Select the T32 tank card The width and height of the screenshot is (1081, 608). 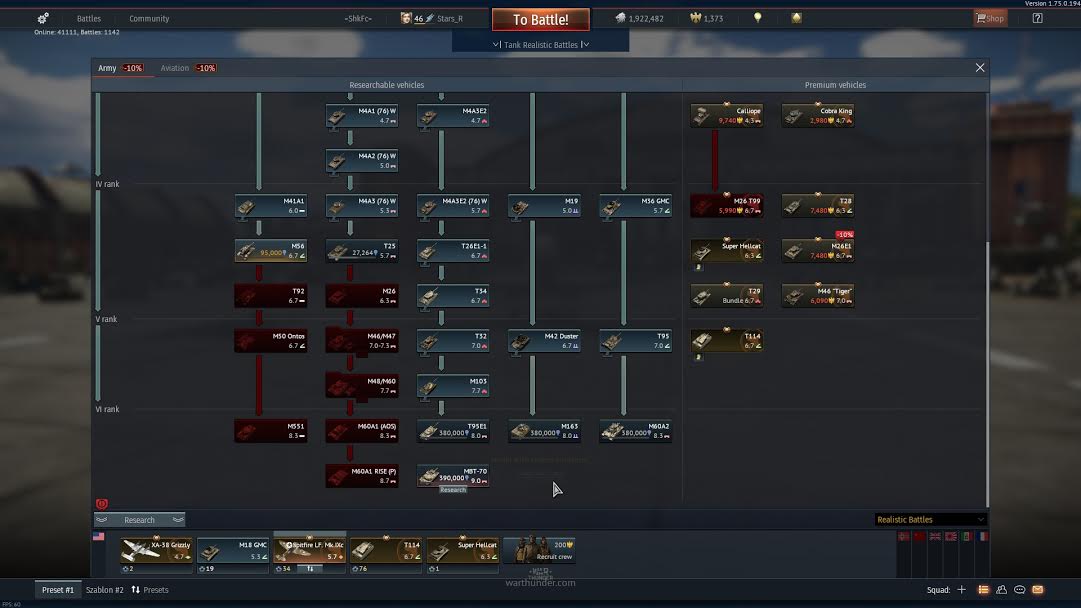(453, 341)
